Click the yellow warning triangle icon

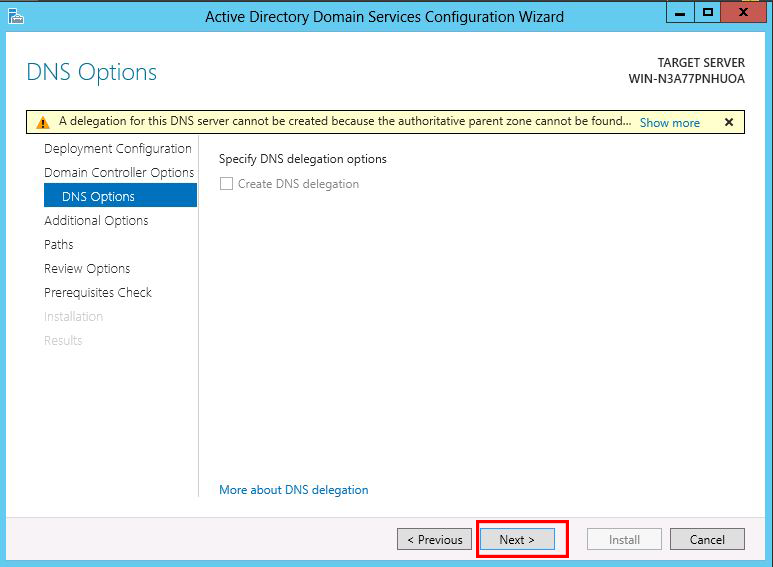tap(43, 122)
